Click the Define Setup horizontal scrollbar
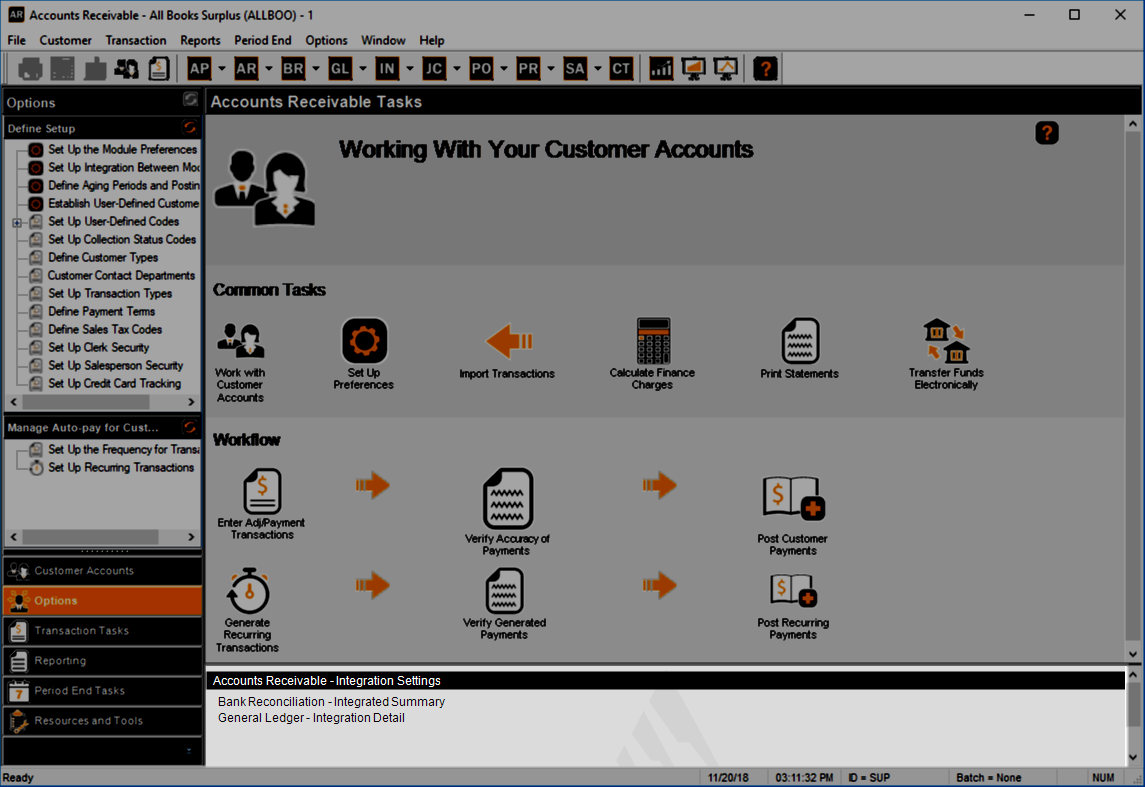This screenshot has height=787, width=1145. [102, 402]
